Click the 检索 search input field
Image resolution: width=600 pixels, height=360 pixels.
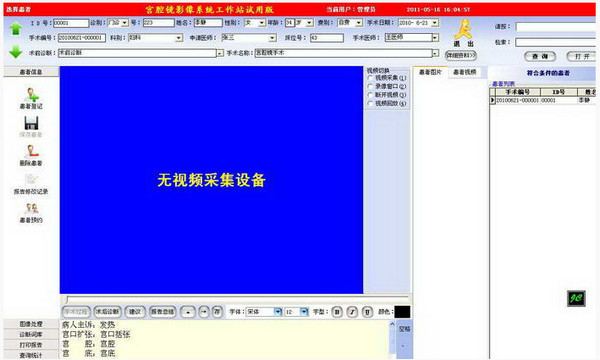[x=556, y=42]
